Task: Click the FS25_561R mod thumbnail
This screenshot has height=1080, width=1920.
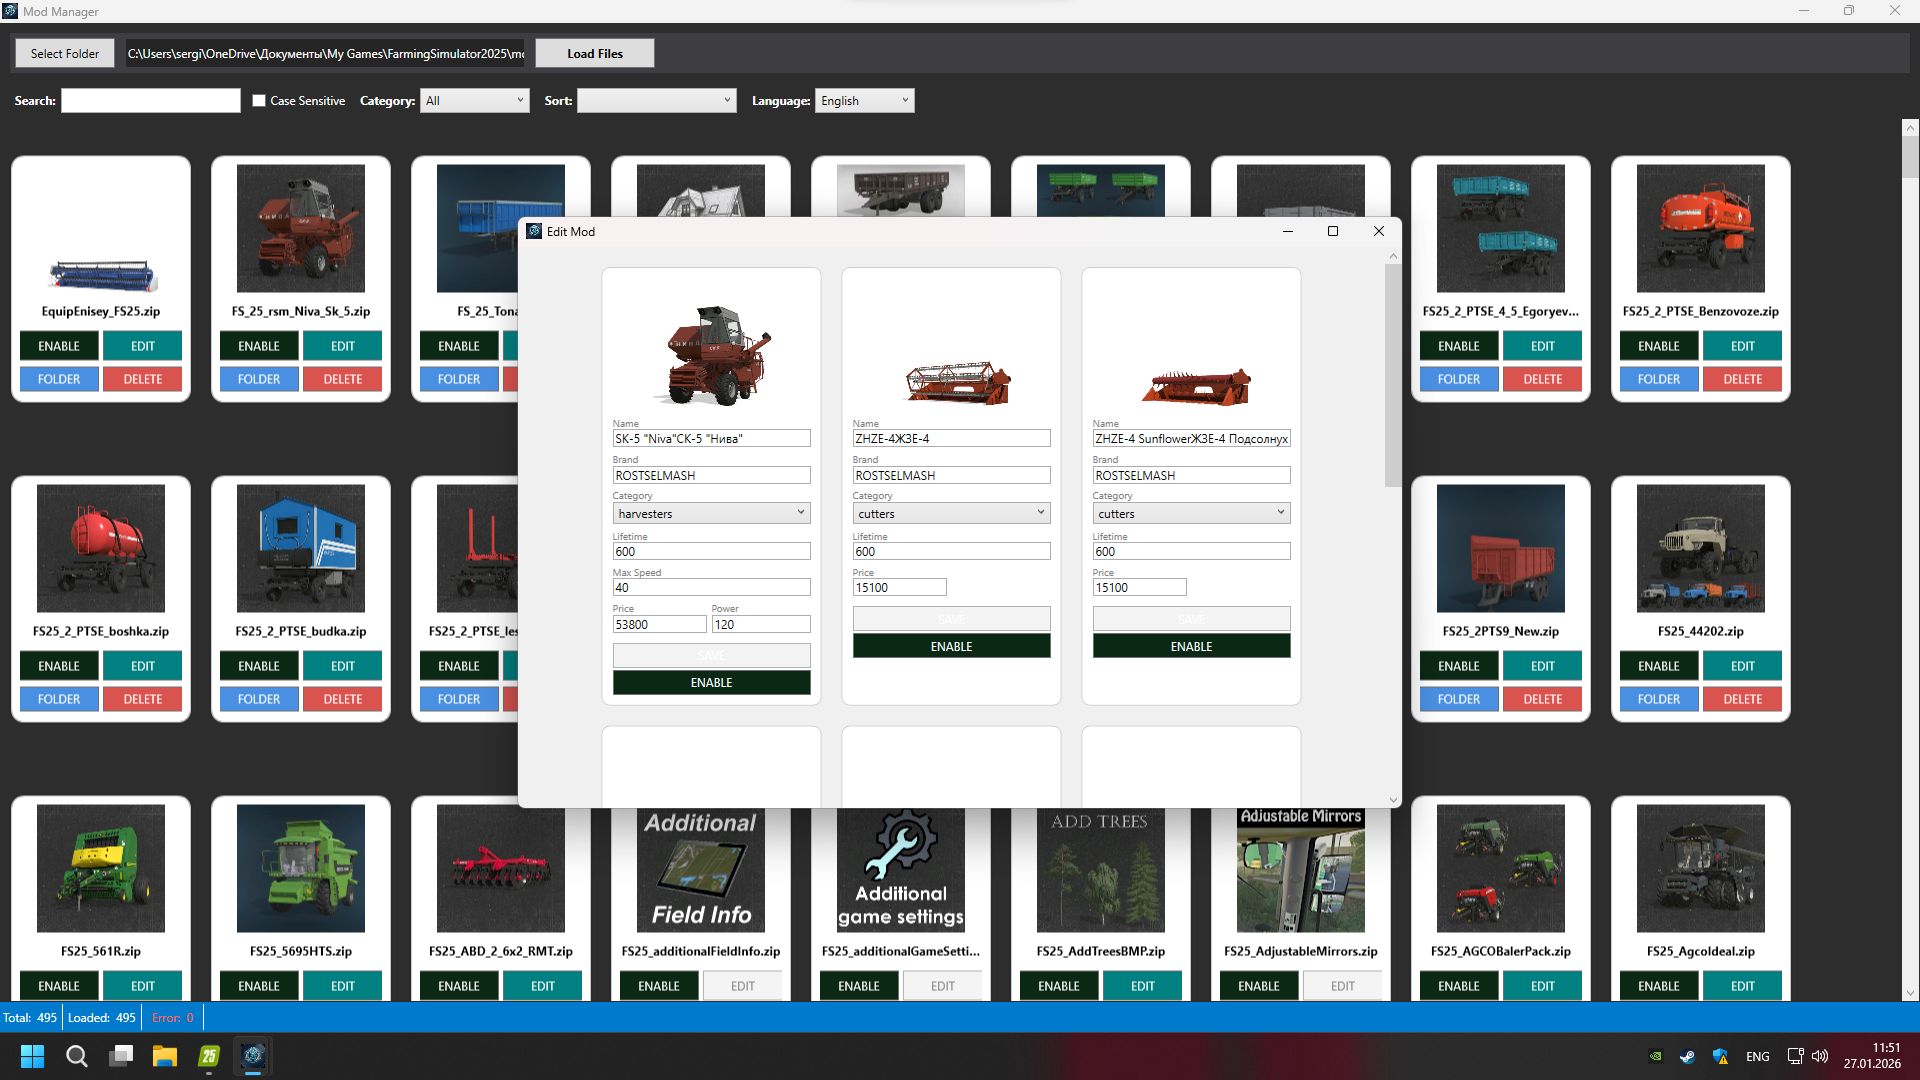Action: click(100, 868)
